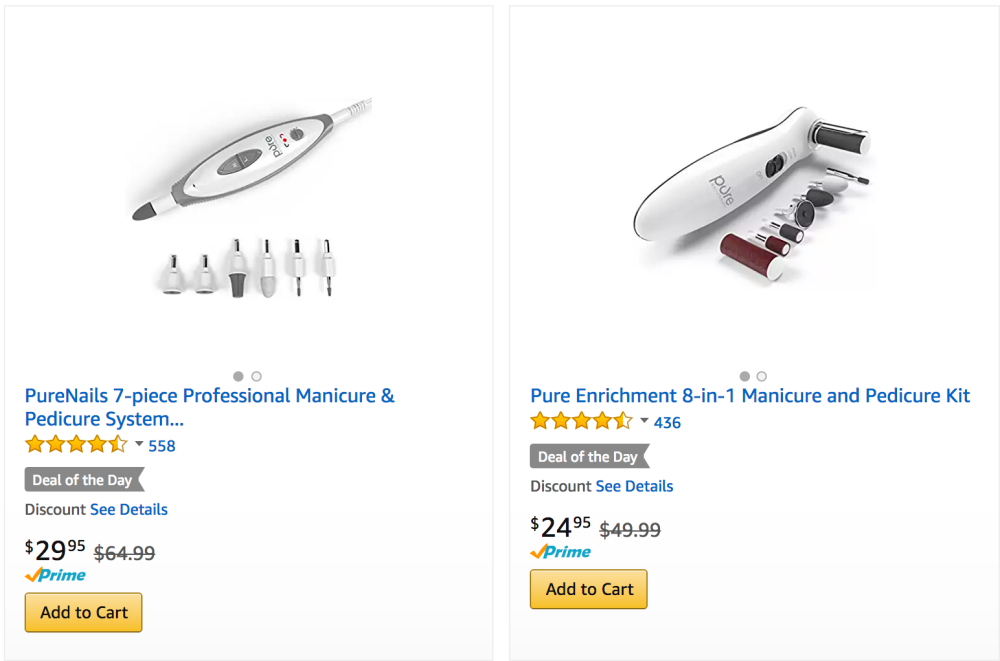This screenshot has width=1000, height=661.
Task: Click the Prime logo under $24.95
Action: (561, 552)
